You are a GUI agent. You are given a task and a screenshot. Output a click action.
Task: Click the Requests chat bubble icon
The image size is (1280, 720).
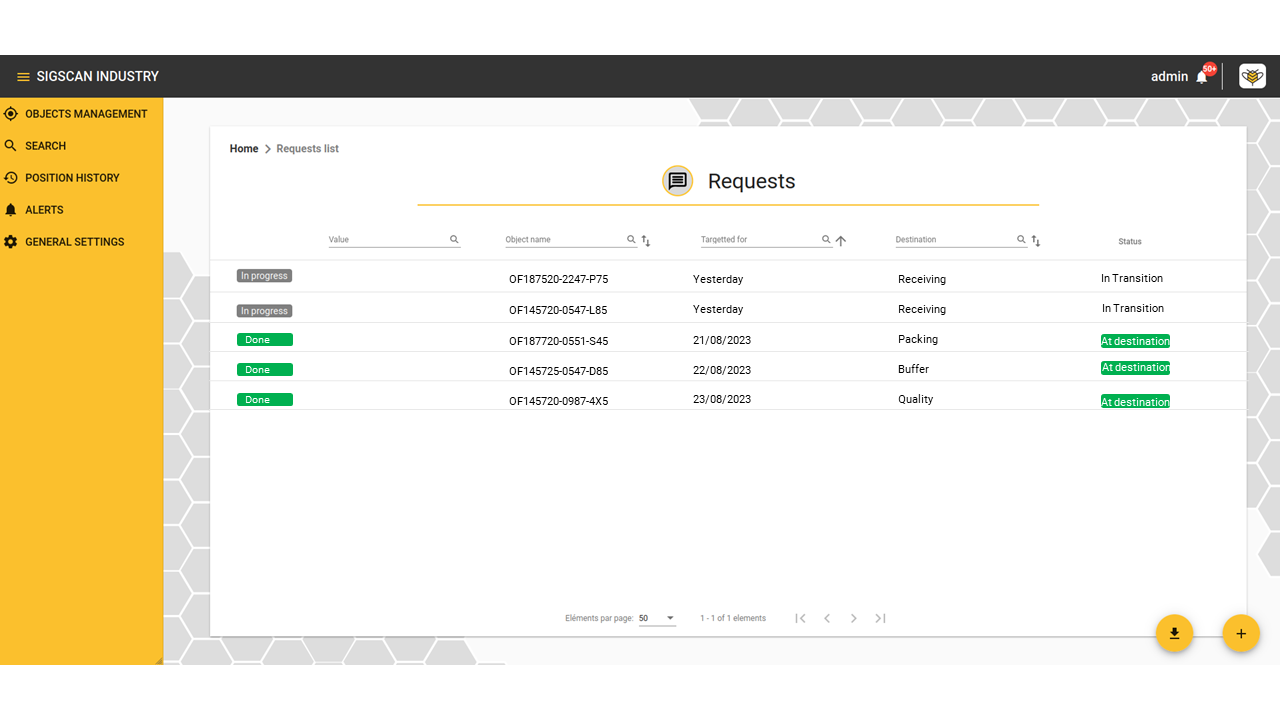(678, 181)
